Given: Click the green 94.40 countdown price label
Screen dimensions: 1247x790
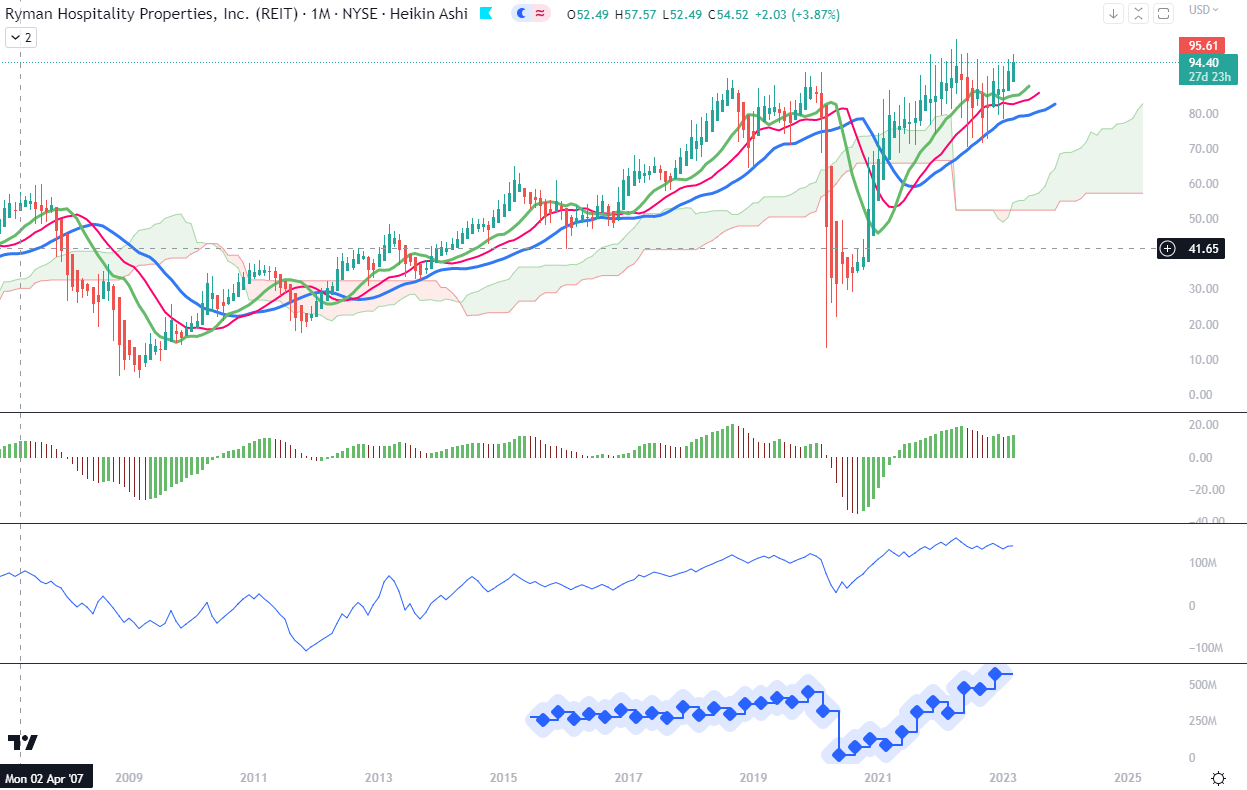Looking at the screenshot, I should (x=1208, y=69).
